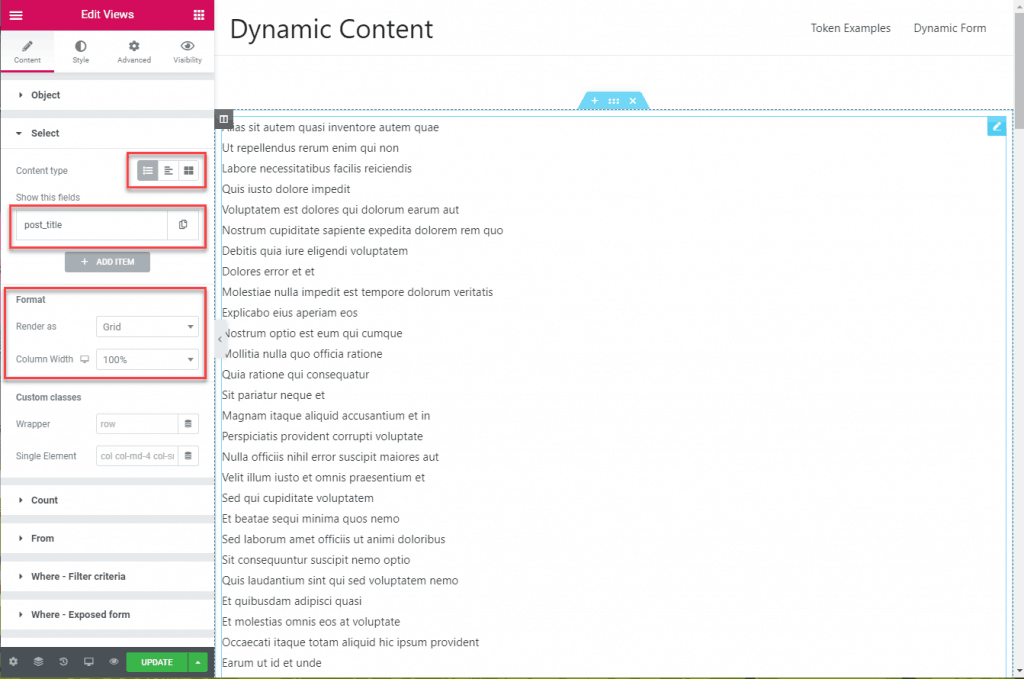Open revision history icon in footer
1024x679 pixels.
[63, 662]
